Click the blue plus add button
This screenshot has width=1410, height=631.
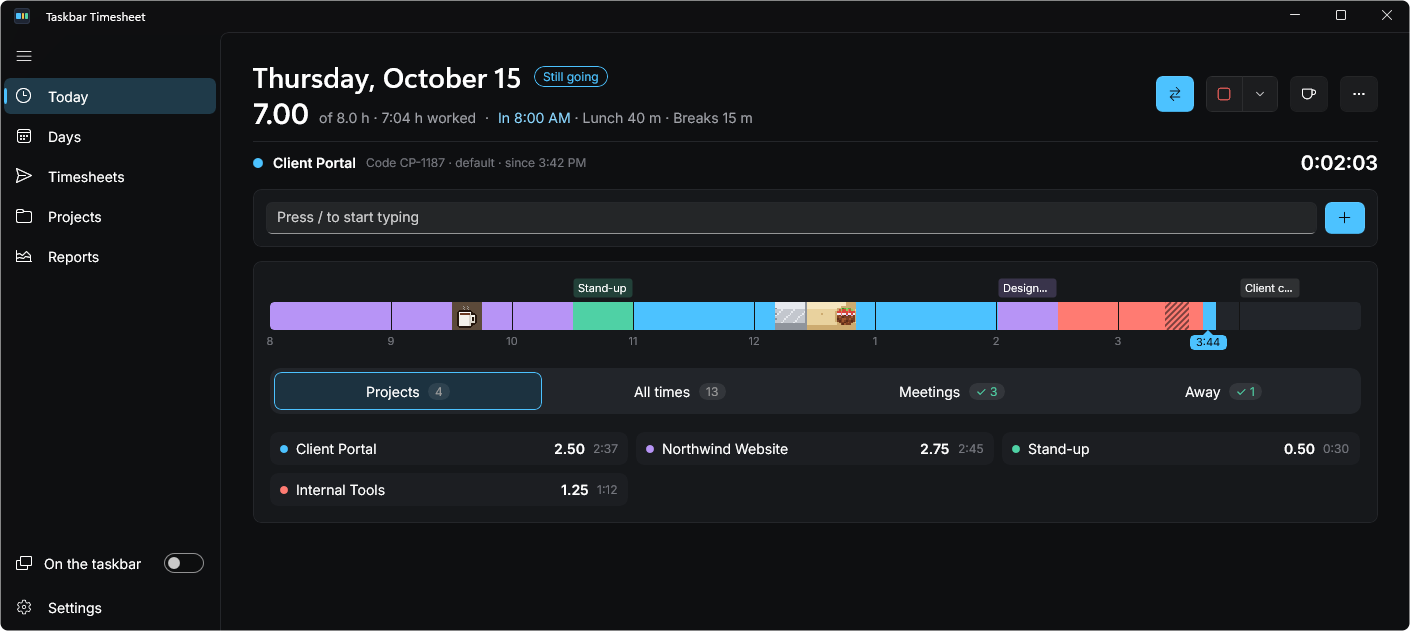coord(1345,217)
